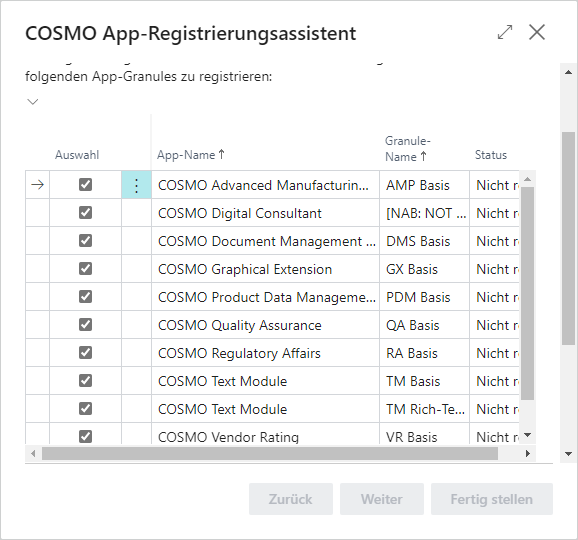Sort by Granule-Name column header
Viewport: 578px width, 540px height.
click(x=408, y=149)
